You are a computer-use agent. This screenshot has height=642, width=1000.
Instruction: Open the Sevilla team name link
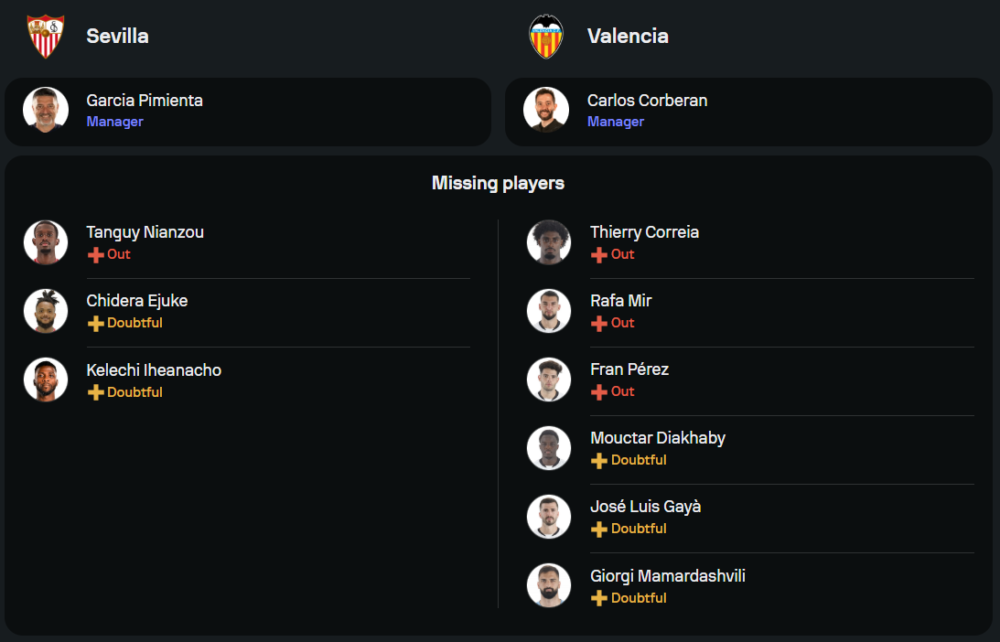pos(117,36)
